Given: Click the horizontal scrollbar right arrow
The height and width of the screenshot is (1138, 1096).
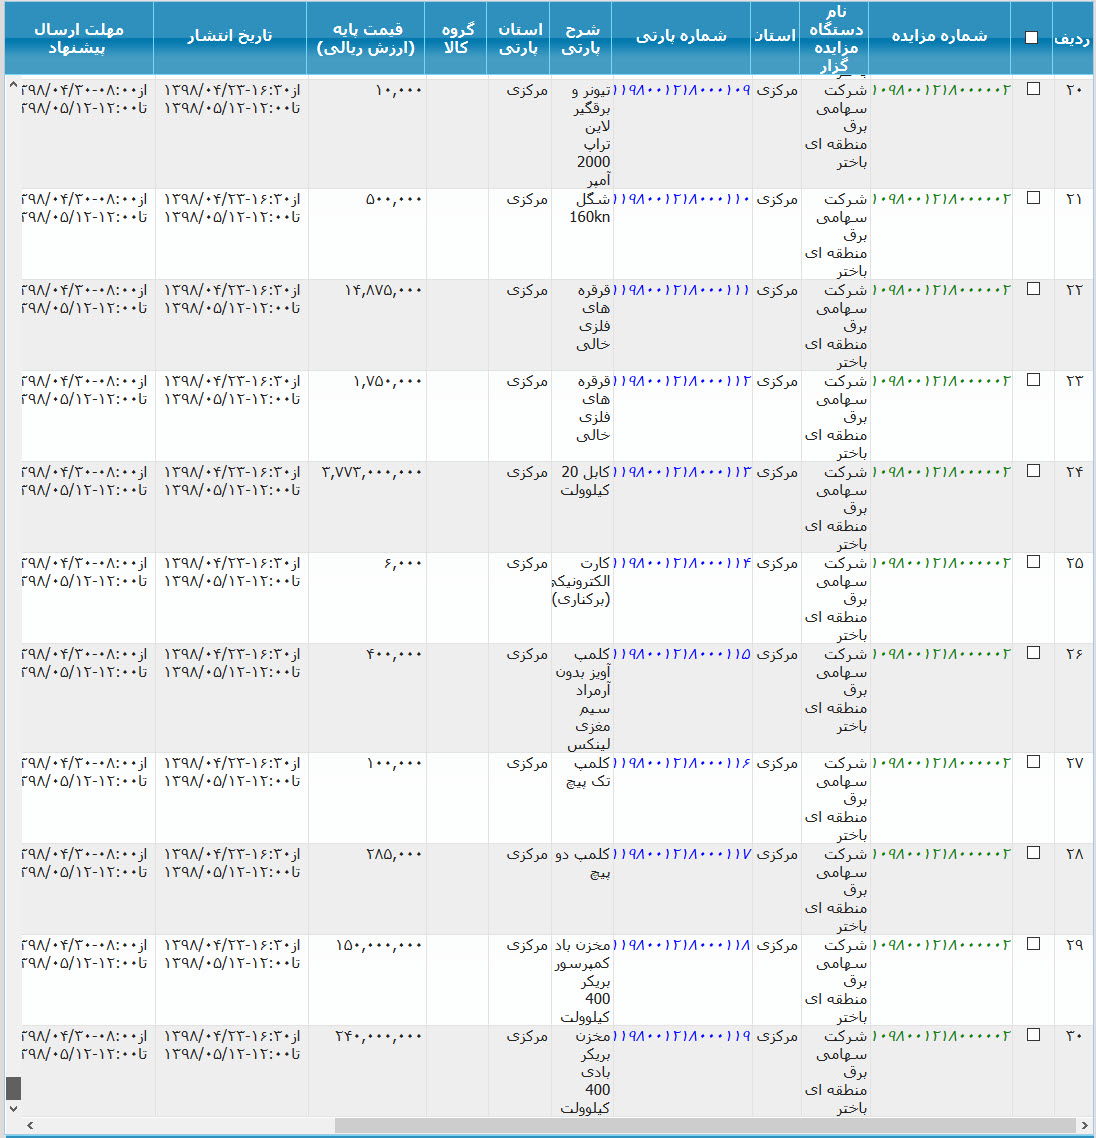Looking at the screenshot, I should [1085, 1126].
